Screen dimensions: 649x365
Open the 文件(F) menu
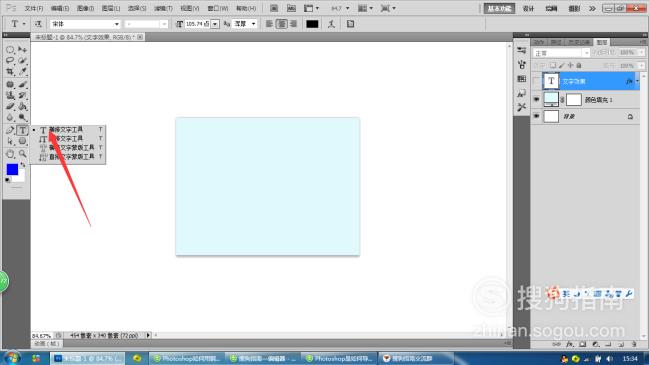34,8
